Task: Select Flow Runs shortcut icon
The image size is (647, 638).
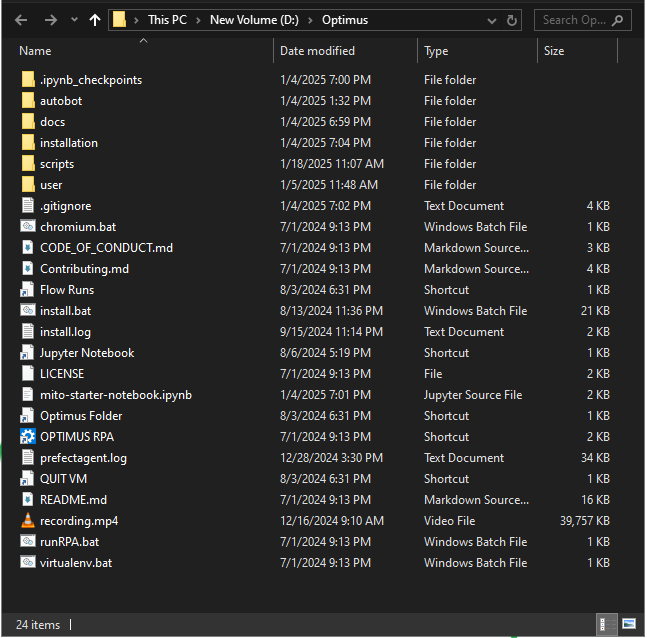Action: click(x=27, y=289)
